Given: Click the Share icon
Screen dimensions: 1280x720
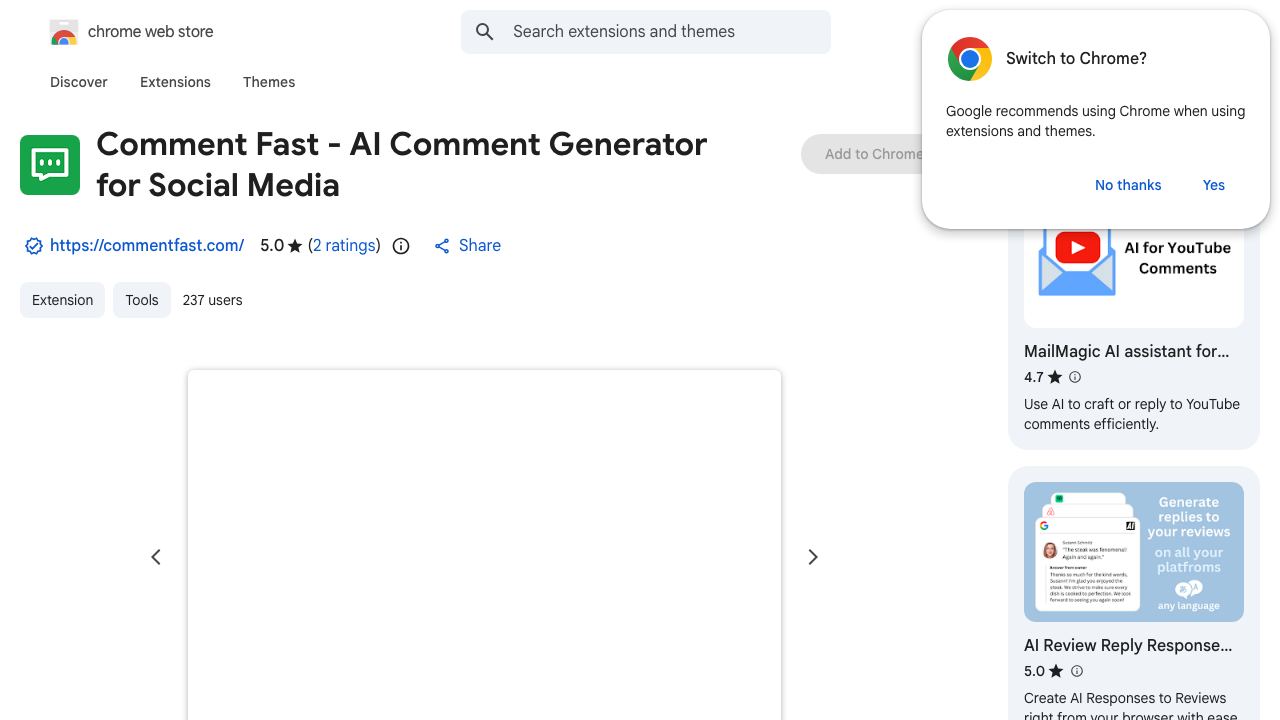Looking at the screenshot, I should click(442, 246).
